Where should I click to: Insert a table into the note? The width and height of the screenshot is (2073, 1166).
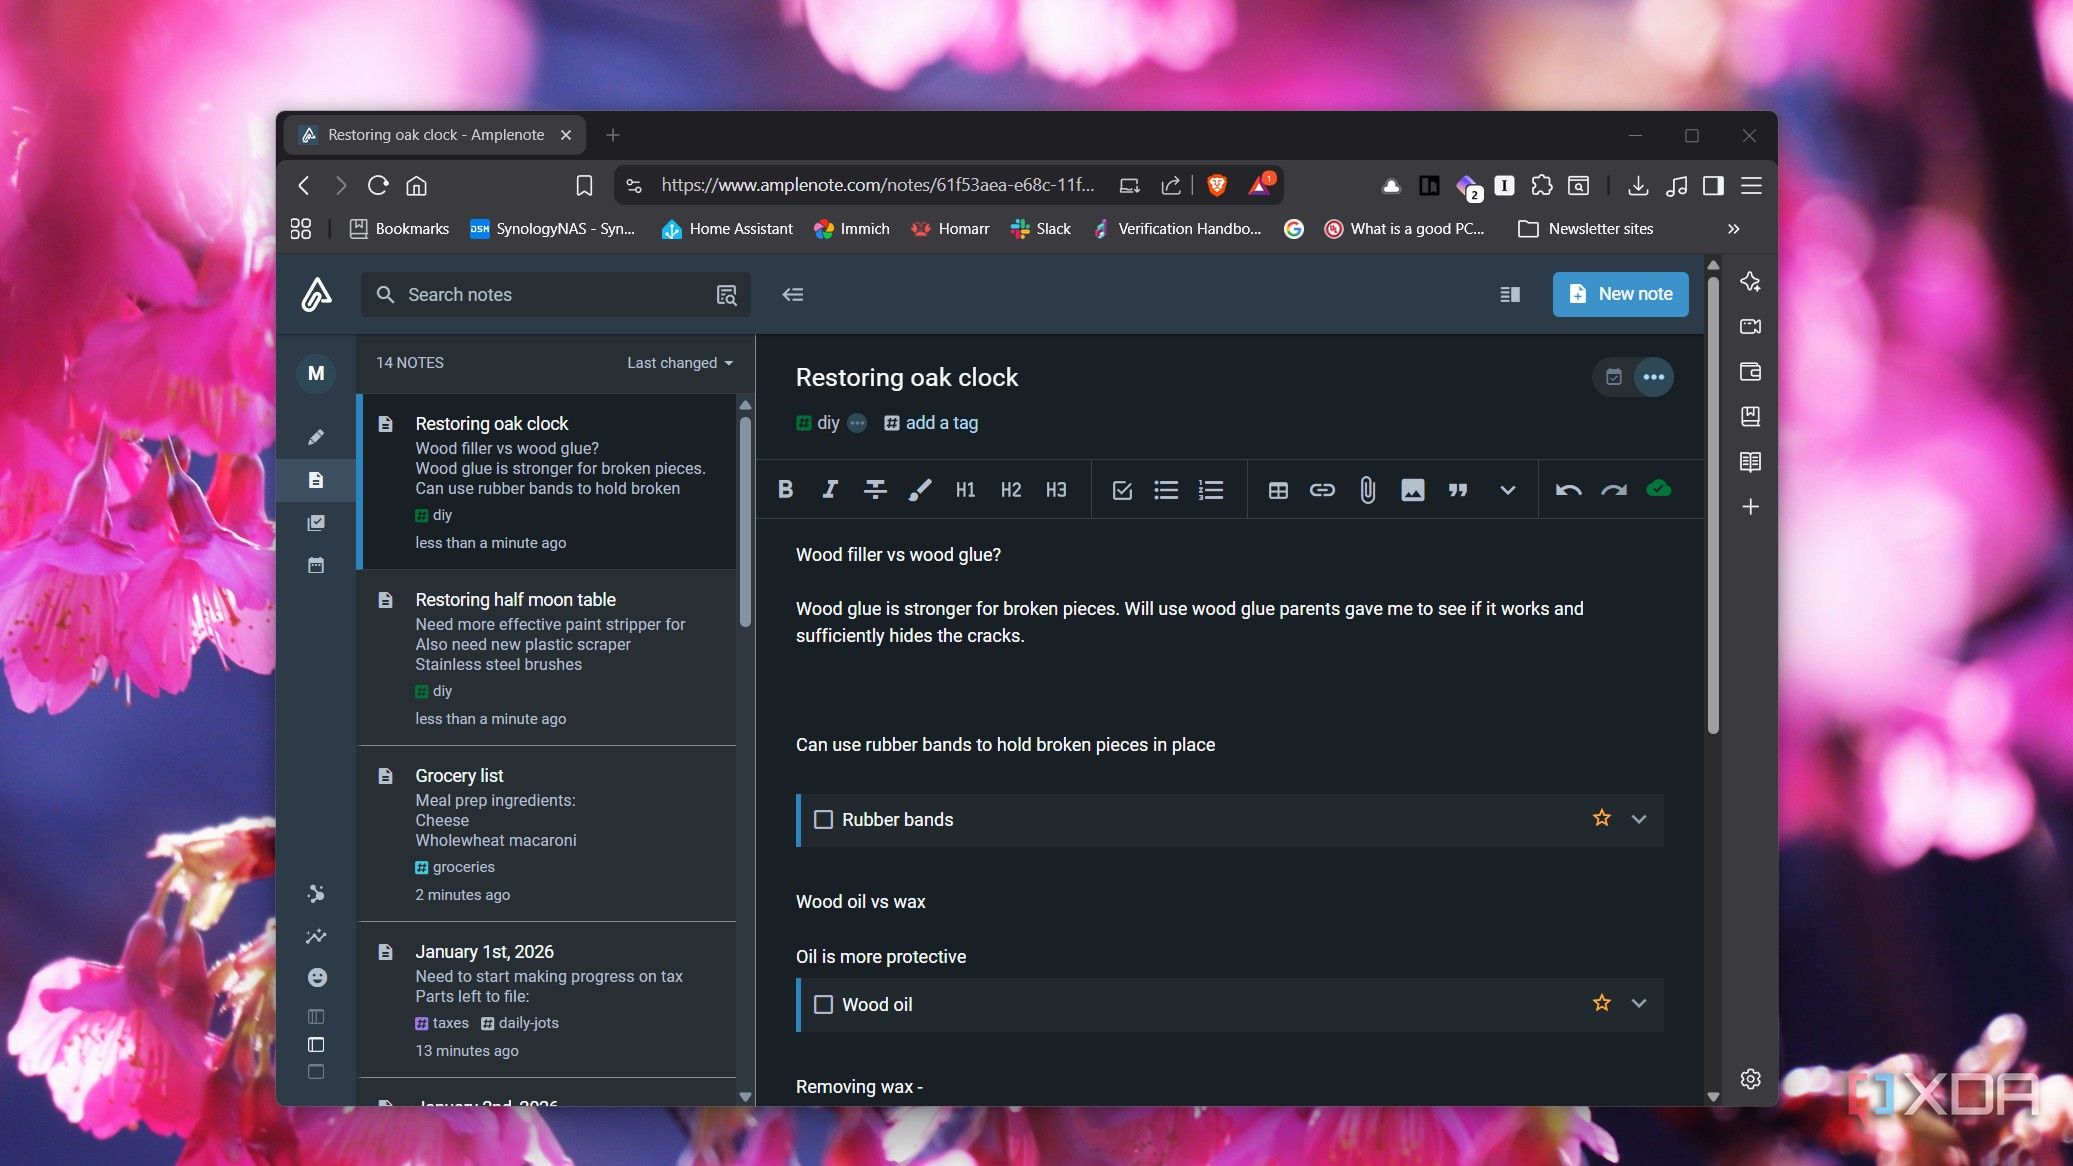tap(1278, 490)
